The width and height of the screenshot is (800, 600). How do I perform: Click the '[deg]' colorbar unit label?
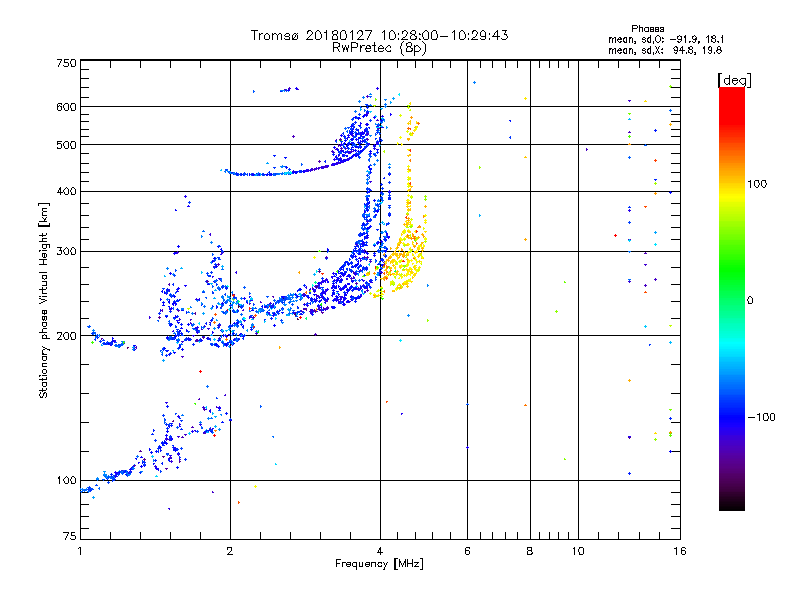pyautogui.click(x=734, y=80)
